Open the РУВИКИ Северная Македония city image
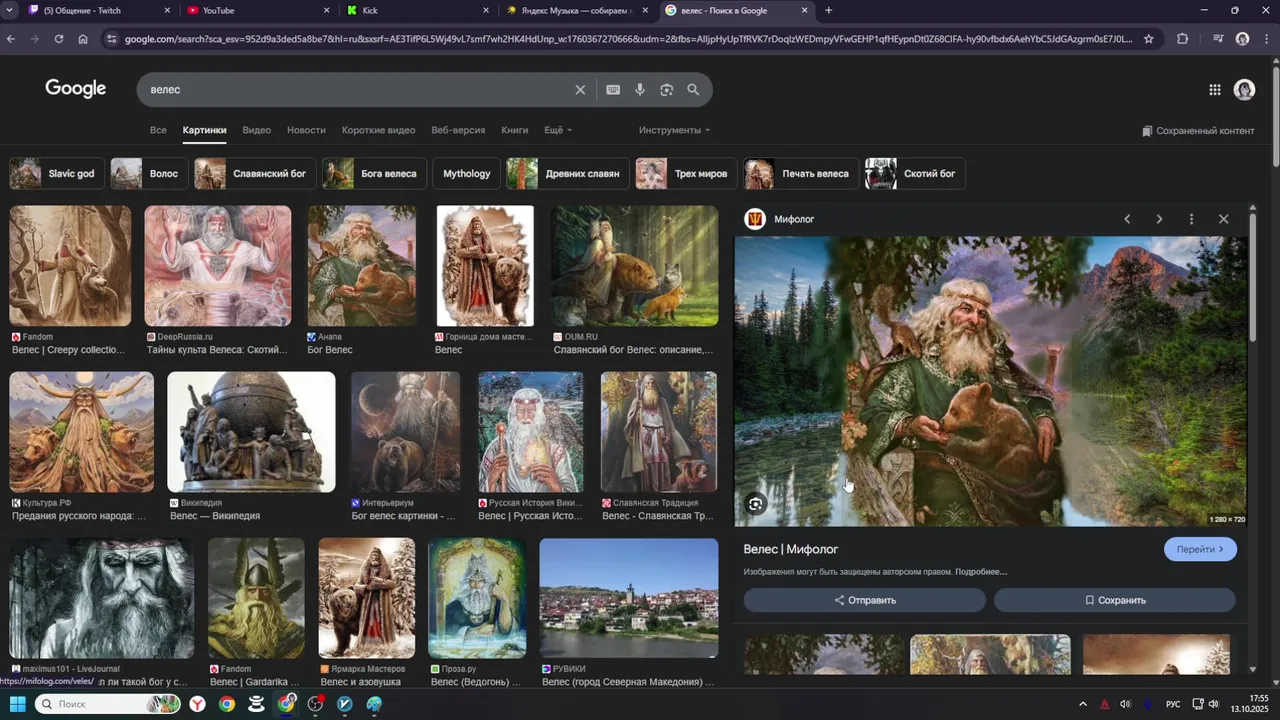 pos(629,598)
